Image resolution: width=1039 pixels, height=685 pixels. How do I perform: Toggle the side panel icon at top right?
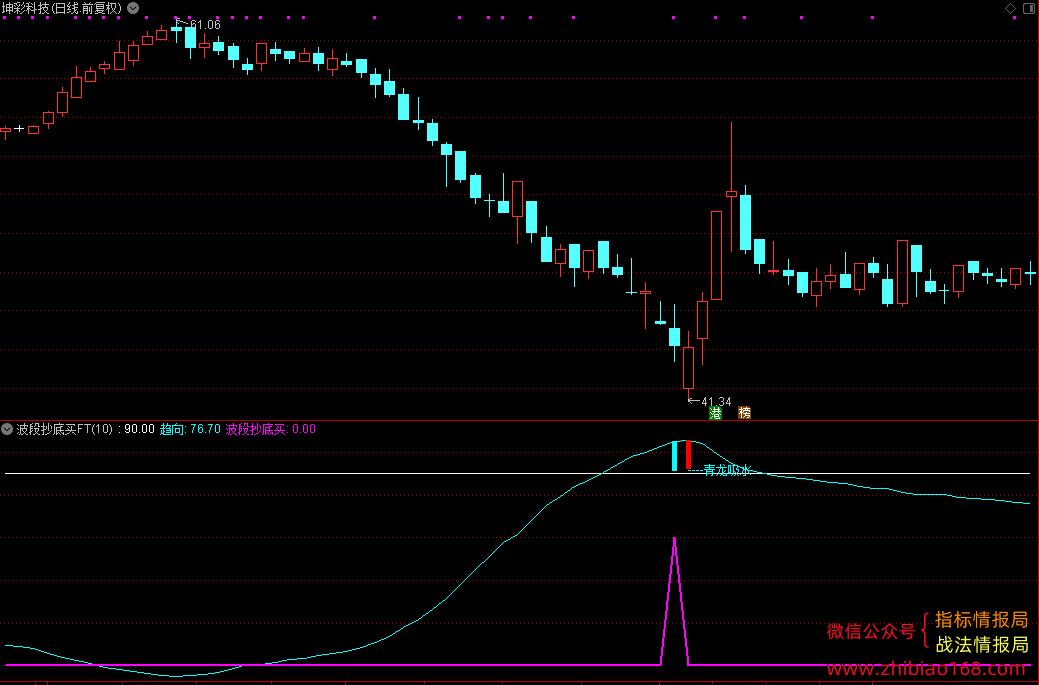(1028, 8)
